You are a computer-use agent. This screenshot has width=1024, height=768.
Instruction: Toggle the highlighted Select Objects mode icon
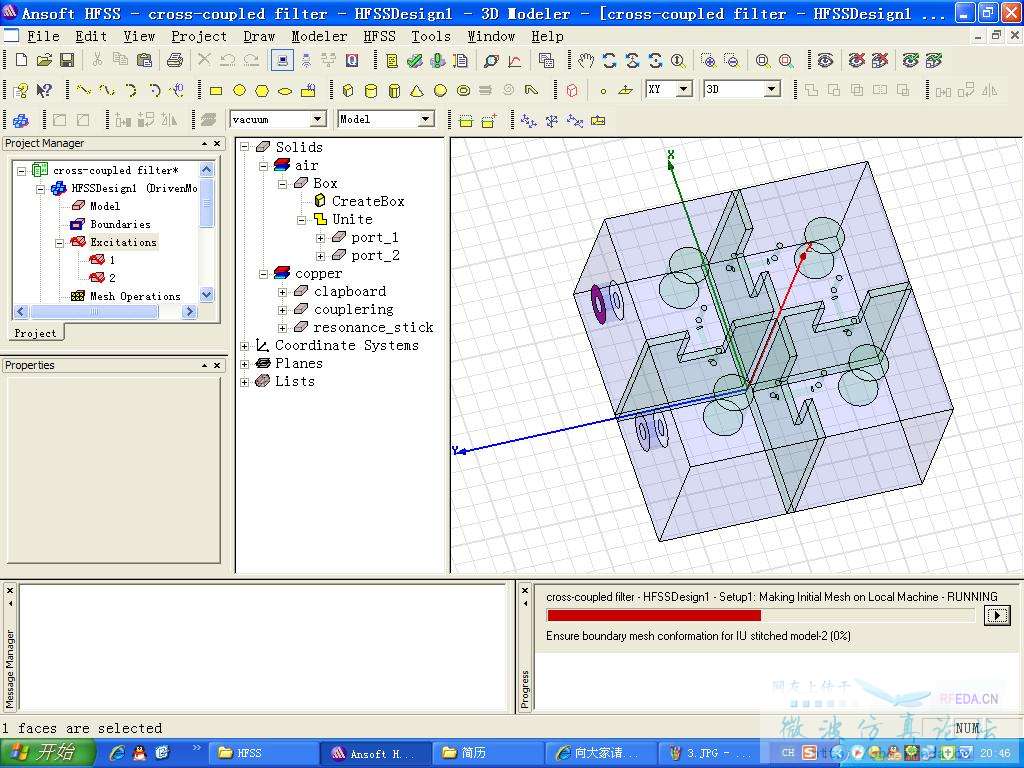282,61
